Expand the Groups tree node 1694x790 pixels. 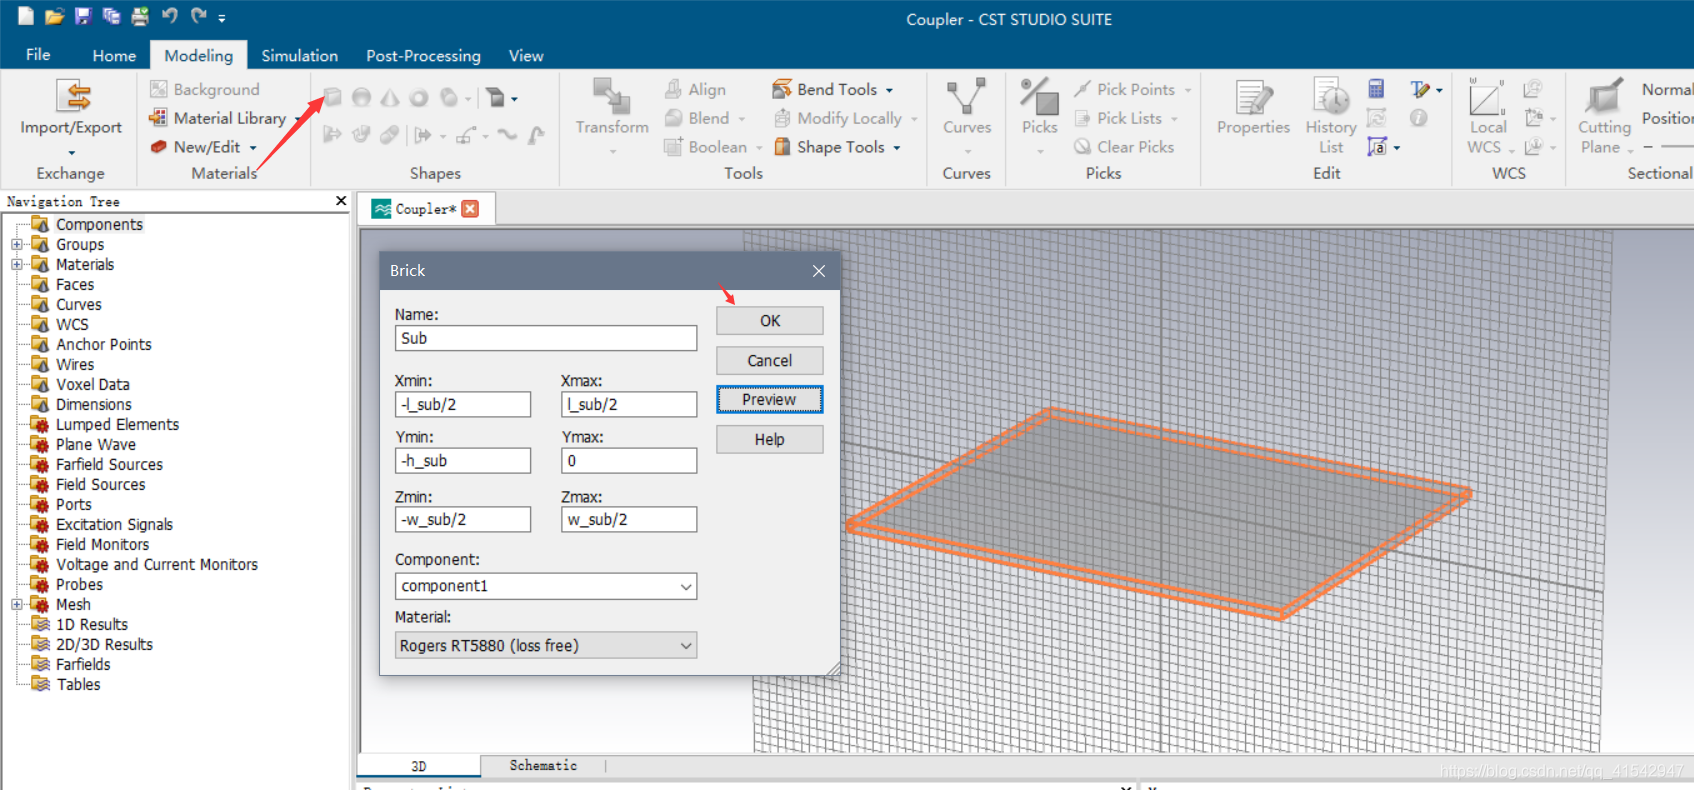click(16, 245)
